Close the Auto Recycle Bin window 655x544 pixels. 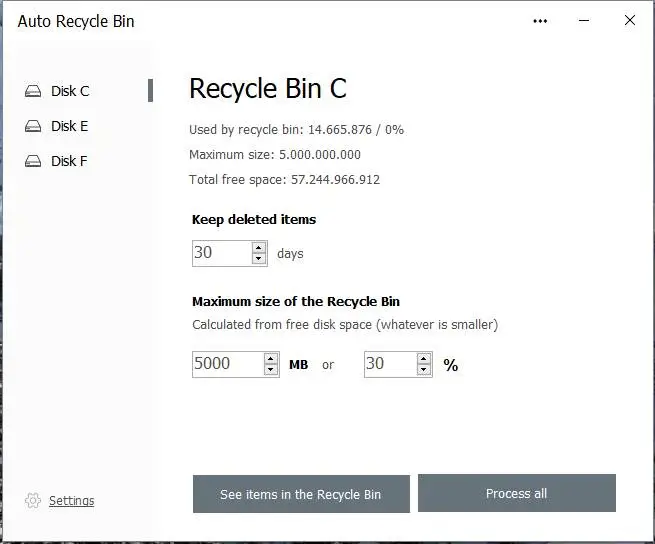coord(630,21)
